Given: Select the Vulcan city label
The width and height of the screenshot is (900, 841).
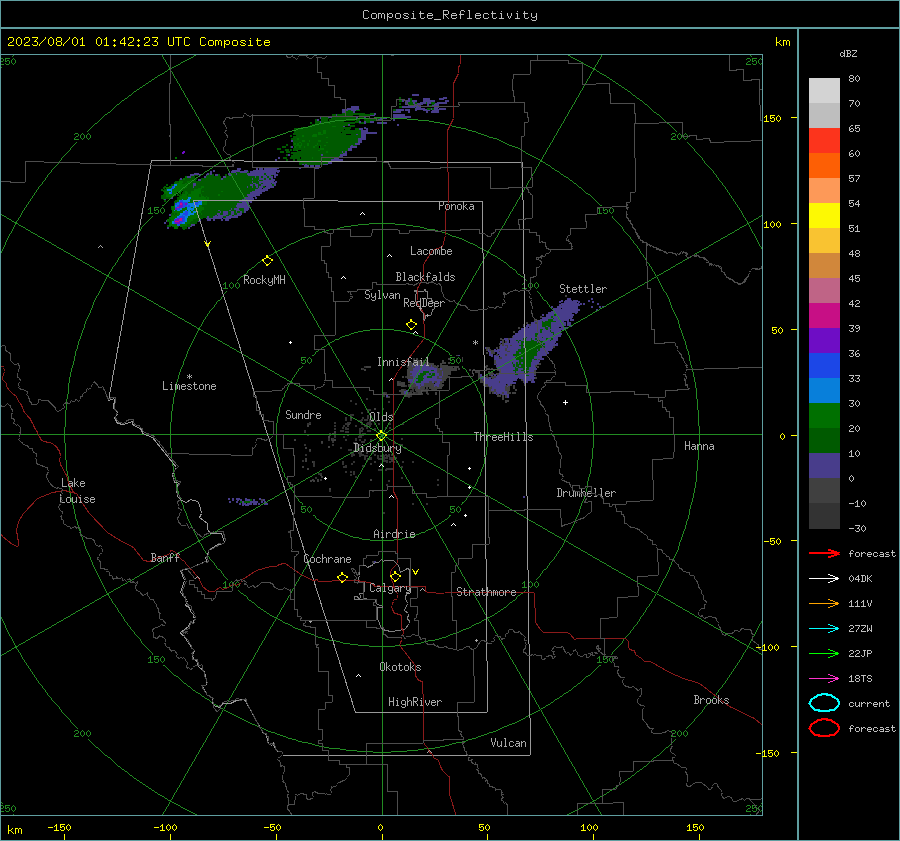Looking at the screenshot, I should [x=509, y=743].
